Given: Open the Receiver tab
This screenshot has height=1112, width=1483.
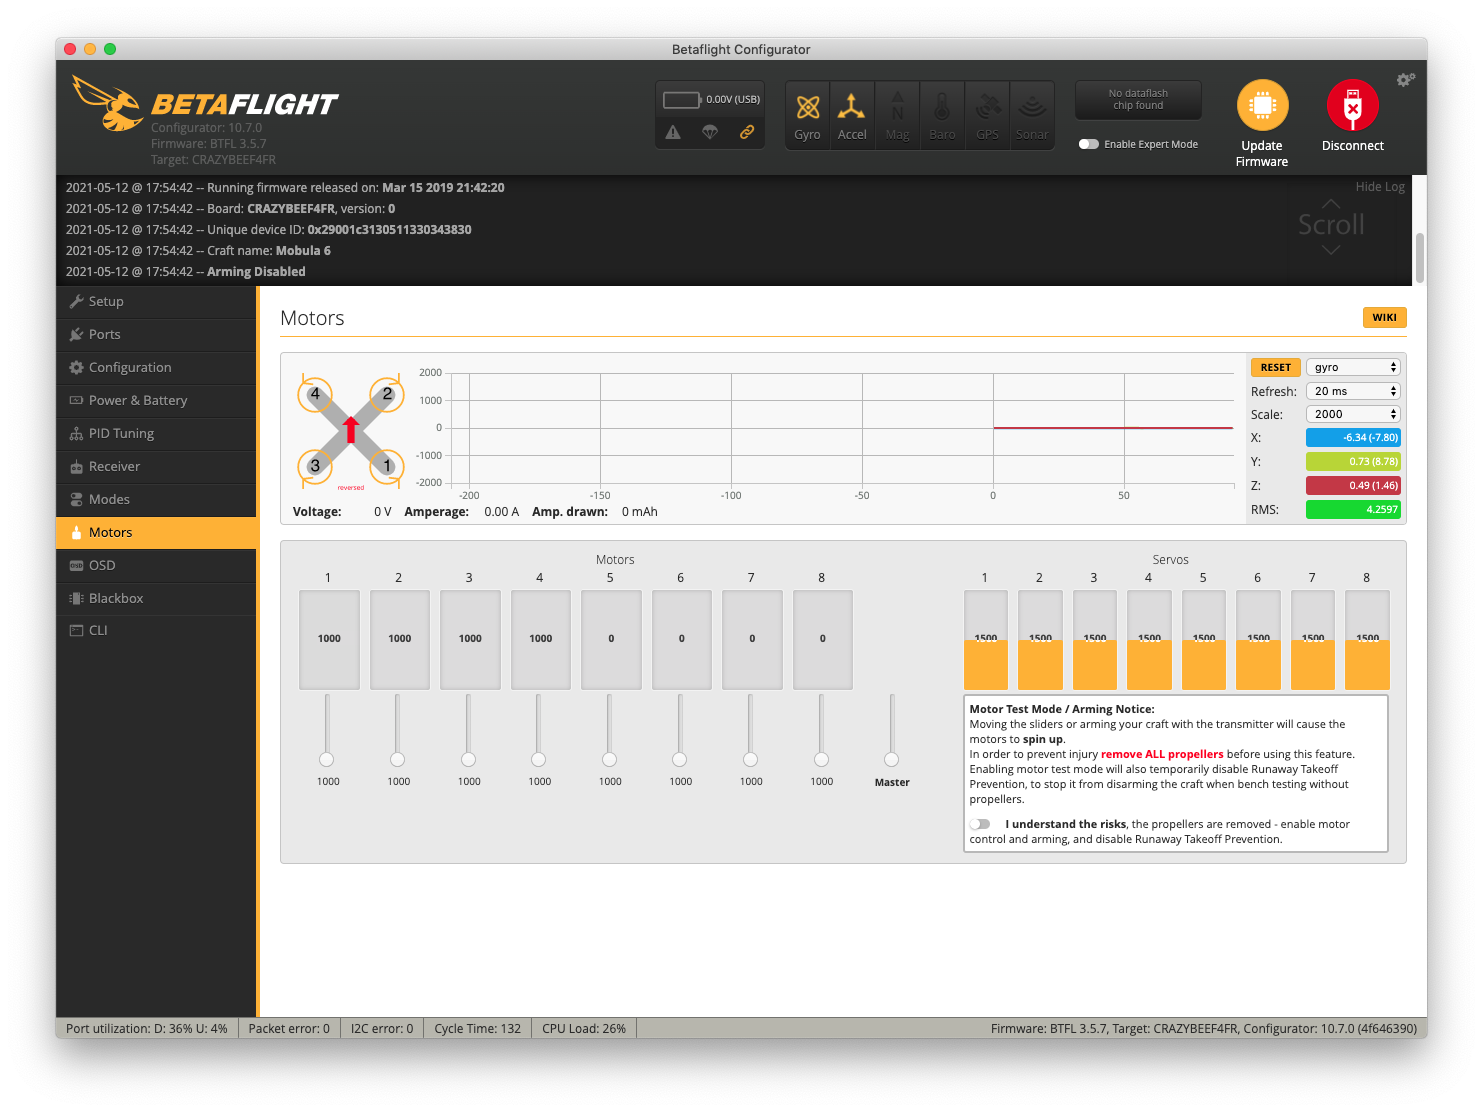Looking at the screenshot, I should (156, 466).
